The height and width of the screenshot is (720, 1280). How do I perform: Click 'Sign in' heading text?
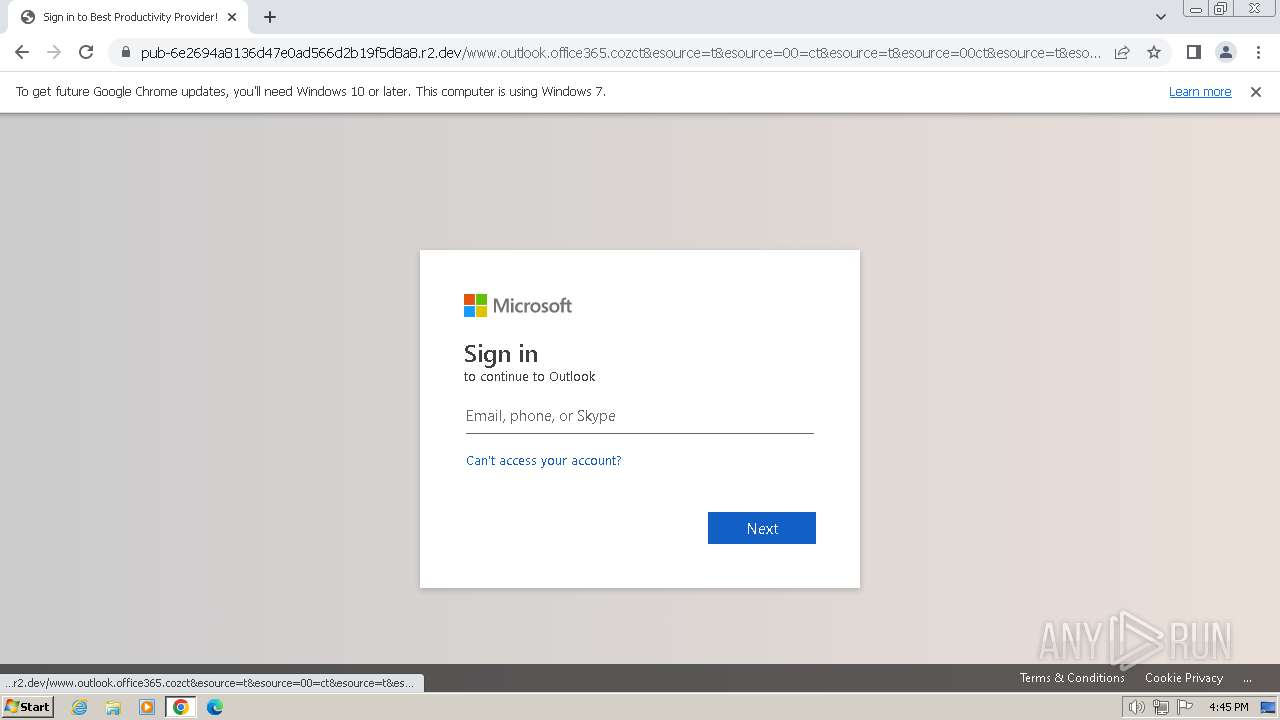click(x=501, y=354)
